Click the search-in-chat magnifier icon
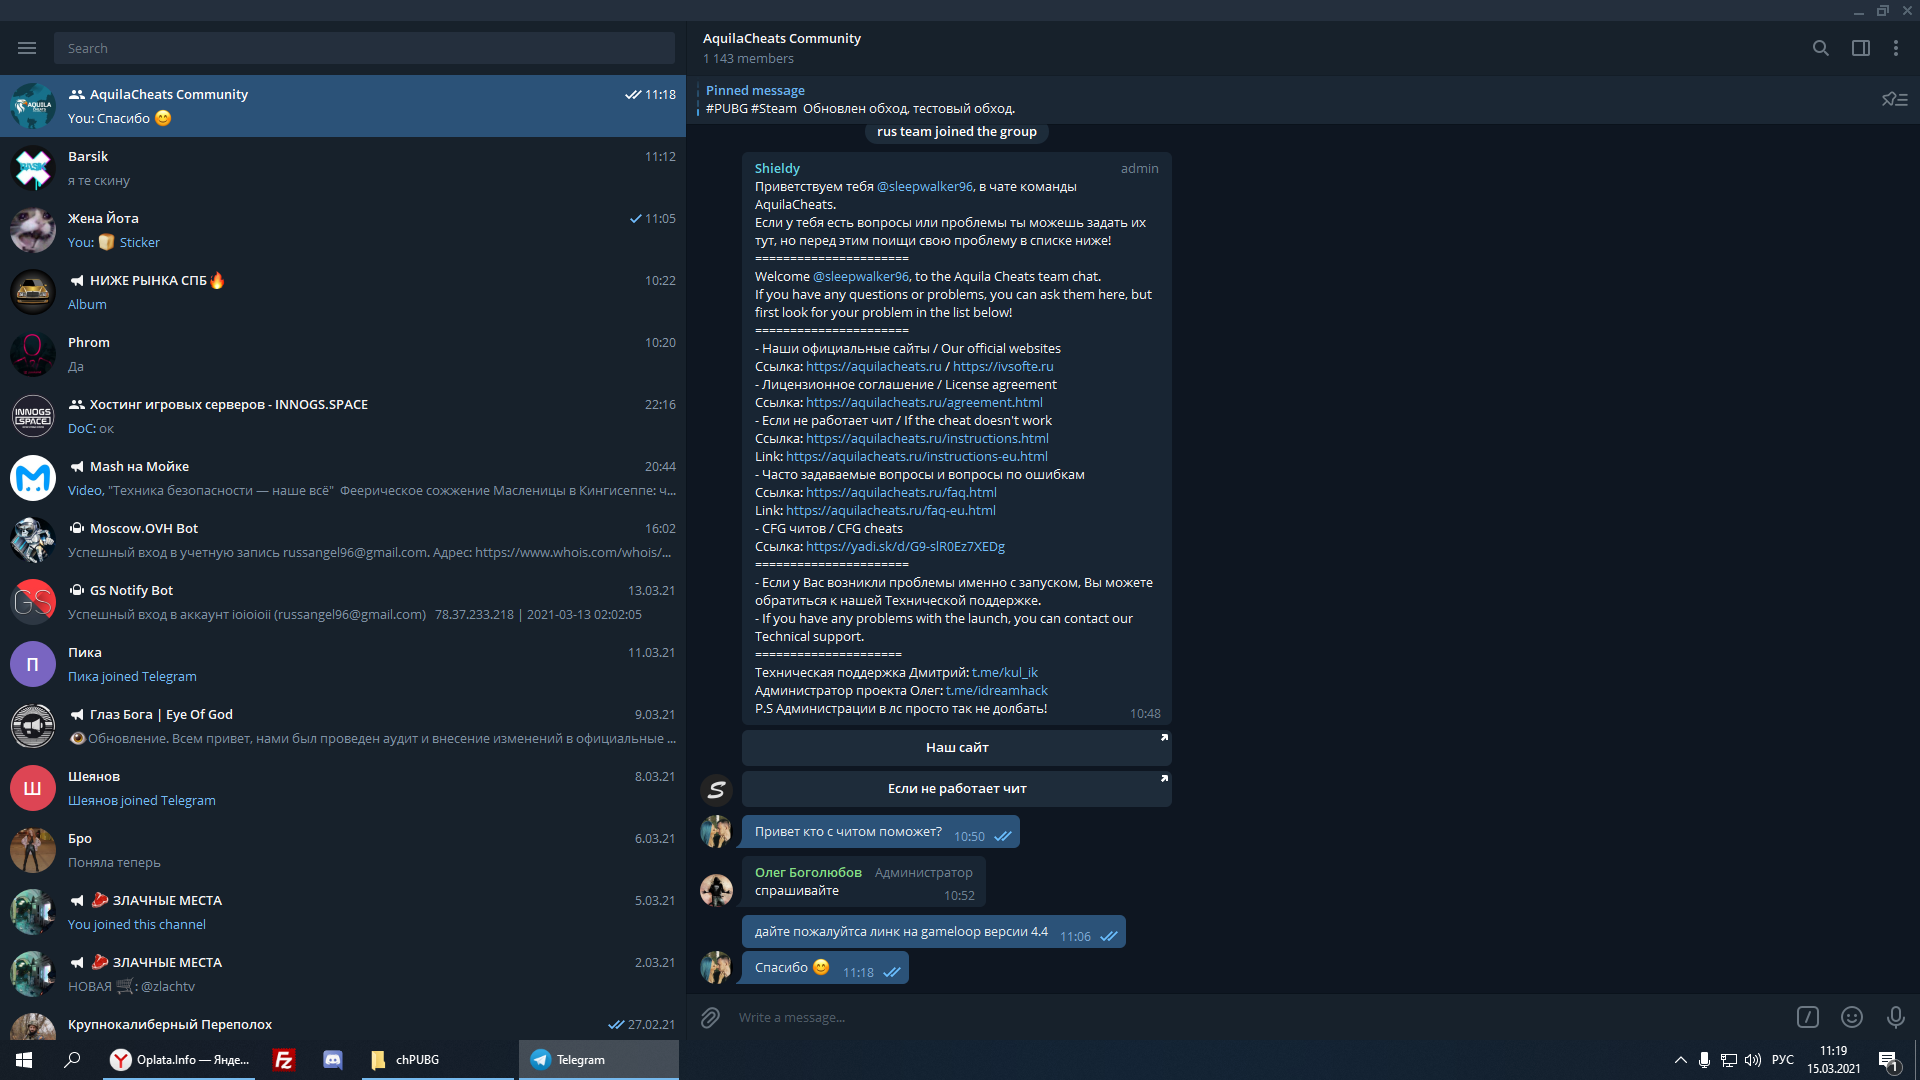 click(1820, 48)
